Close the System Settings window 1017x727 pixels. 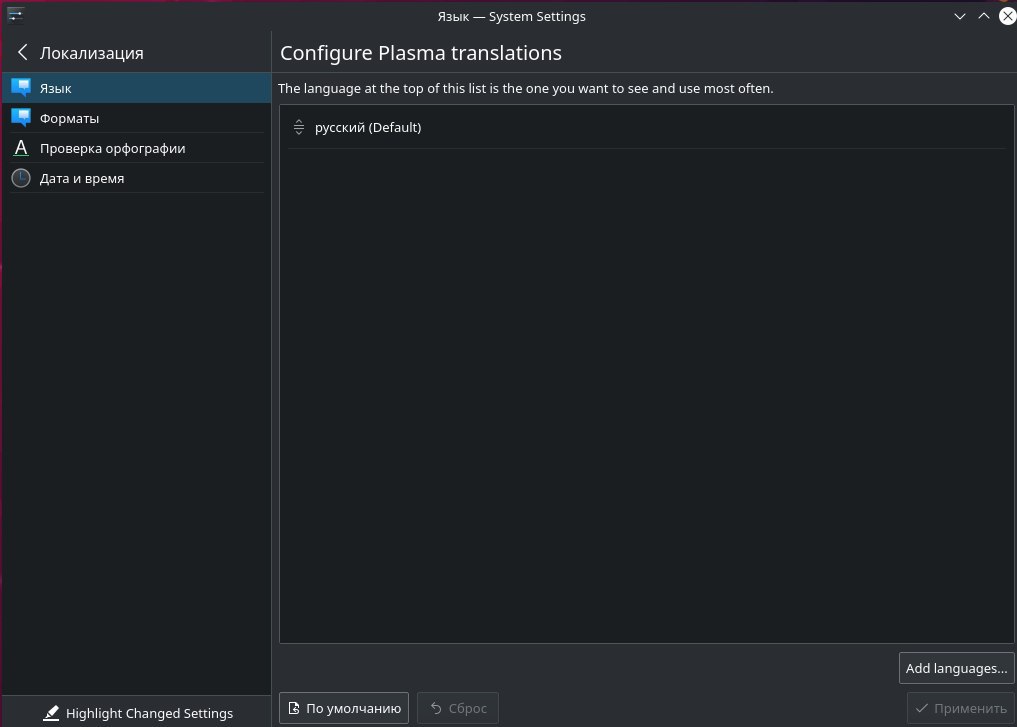pyautogui.click(x=1008, y=16)
